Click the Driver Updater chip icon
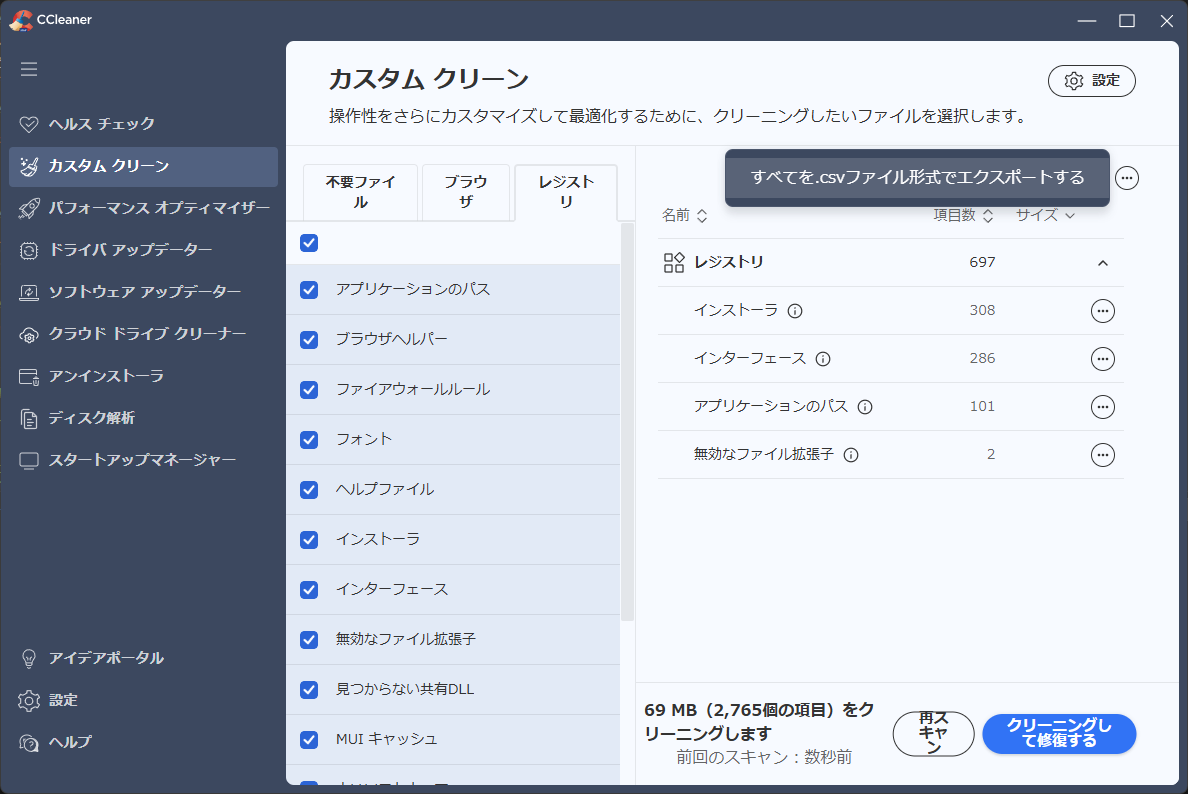The width and height of the screenshot is (1188, 794). coord(29,251)
